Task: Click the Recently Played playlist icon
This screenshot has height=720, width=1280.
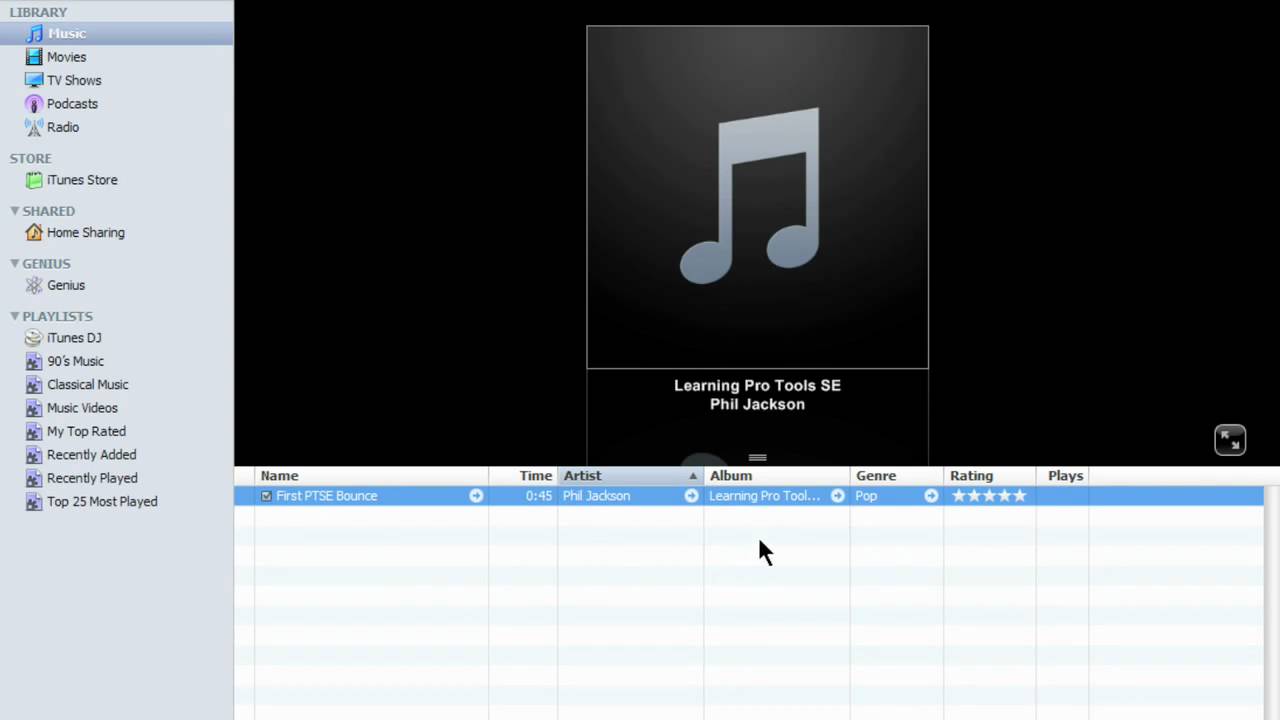Action: [x=34, y=478]
